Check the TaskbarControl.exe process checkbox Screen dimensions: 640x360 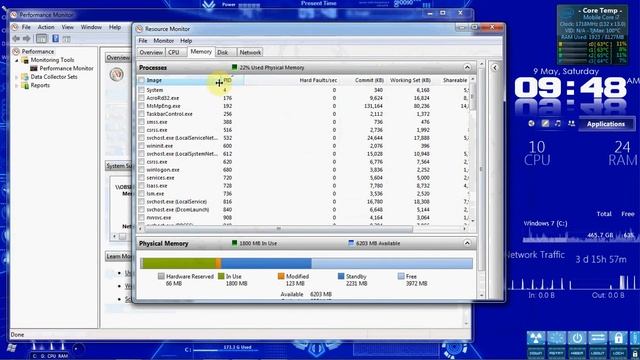(142, 114)
